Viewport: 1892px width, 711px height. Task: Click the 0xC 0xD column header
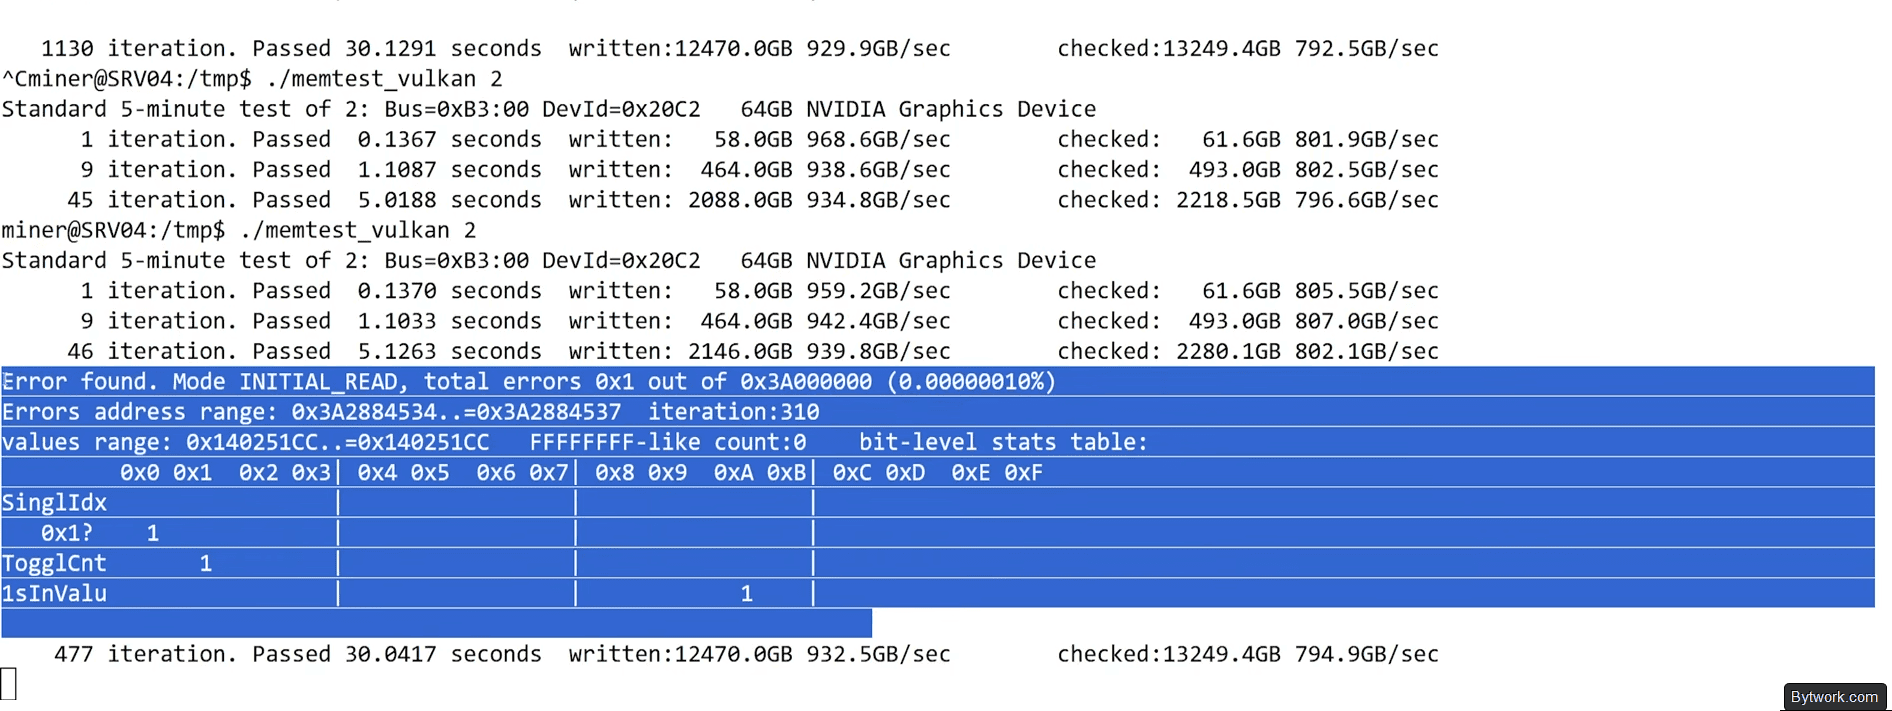(879, 472)
